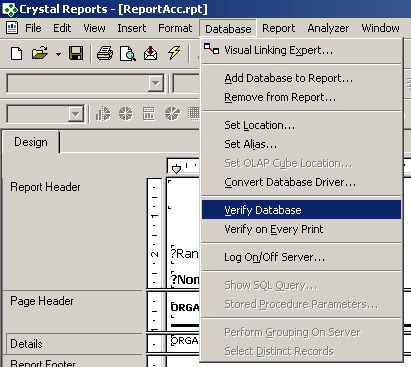Click the grid icon next to the menu
The height and width of the screenshot is (367, 411).
click(193, 114)
